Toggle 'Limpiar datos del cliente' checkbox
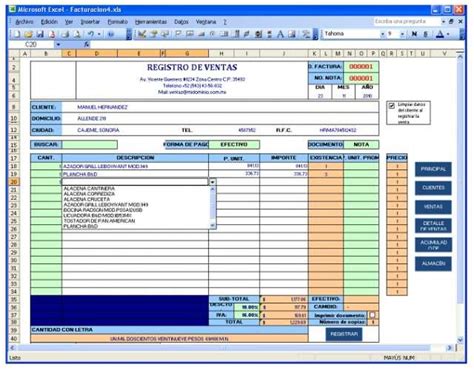Image resolution: width=474 pixels, height=370 pixels. 392,106
